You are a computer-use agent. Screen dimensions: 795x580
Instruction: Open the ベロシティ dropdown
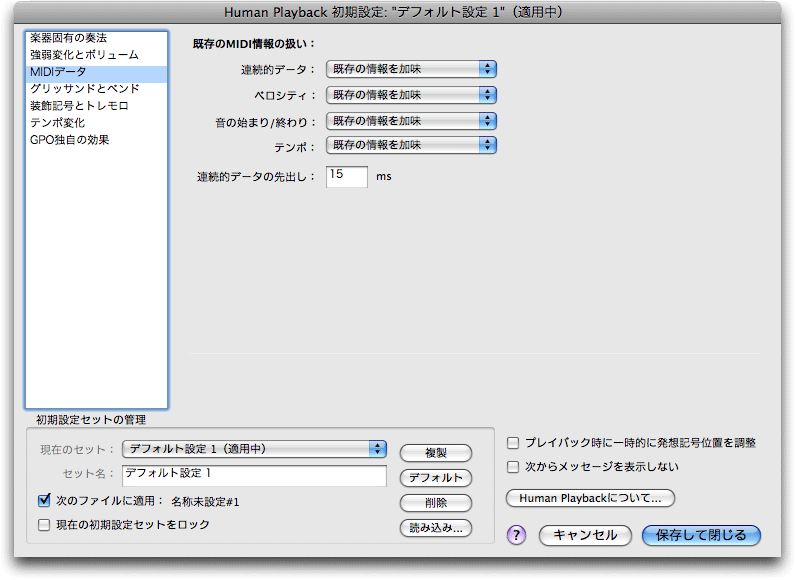pos(411,95)
